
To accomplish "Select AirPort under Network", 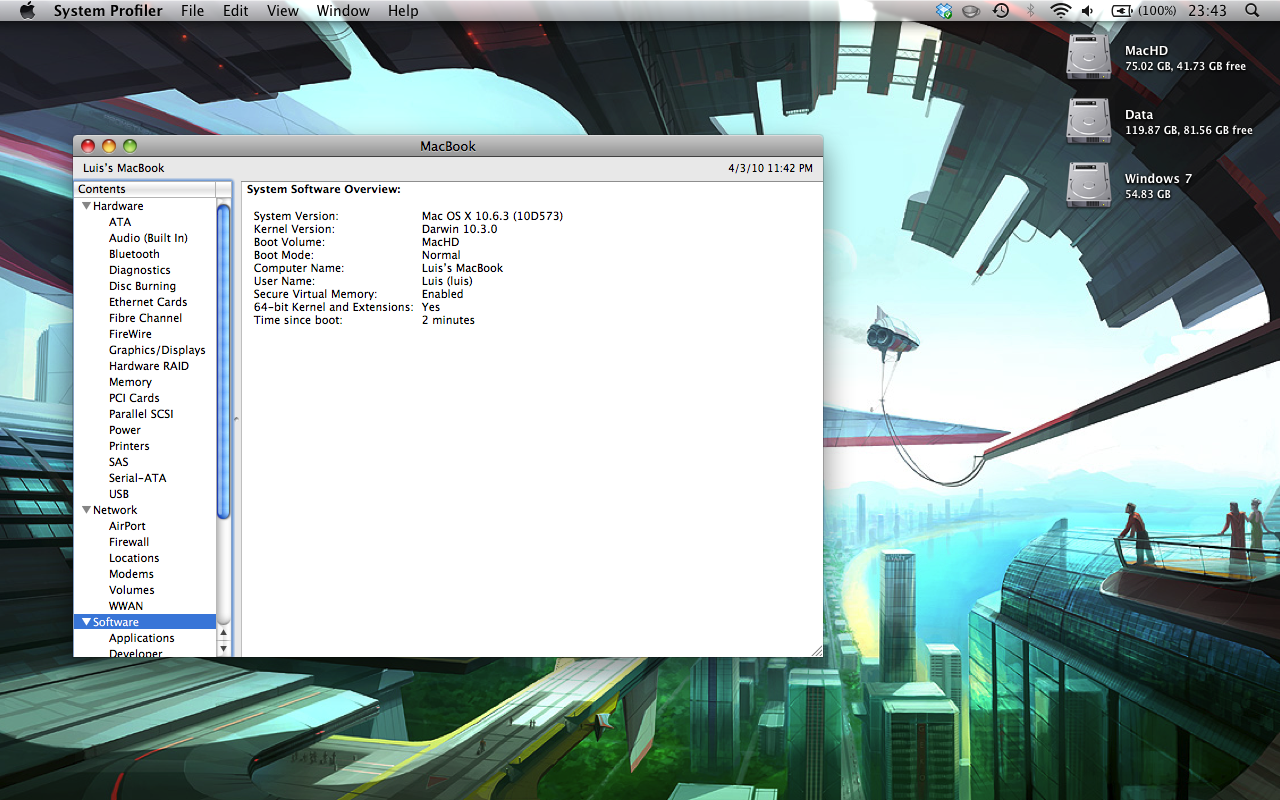I will click(x=127, y=526).
